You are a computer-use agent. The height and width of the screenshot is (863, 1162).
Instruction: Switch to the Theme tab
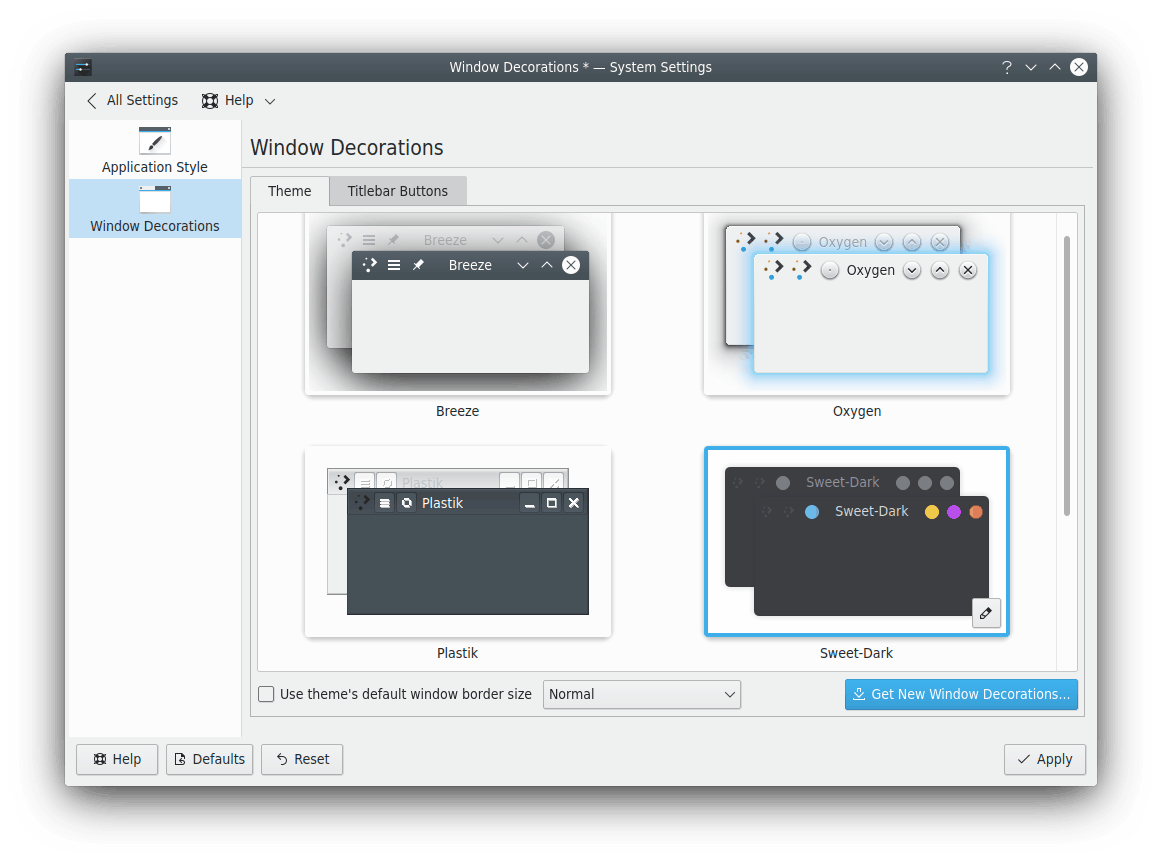click(x=289, y=191)
